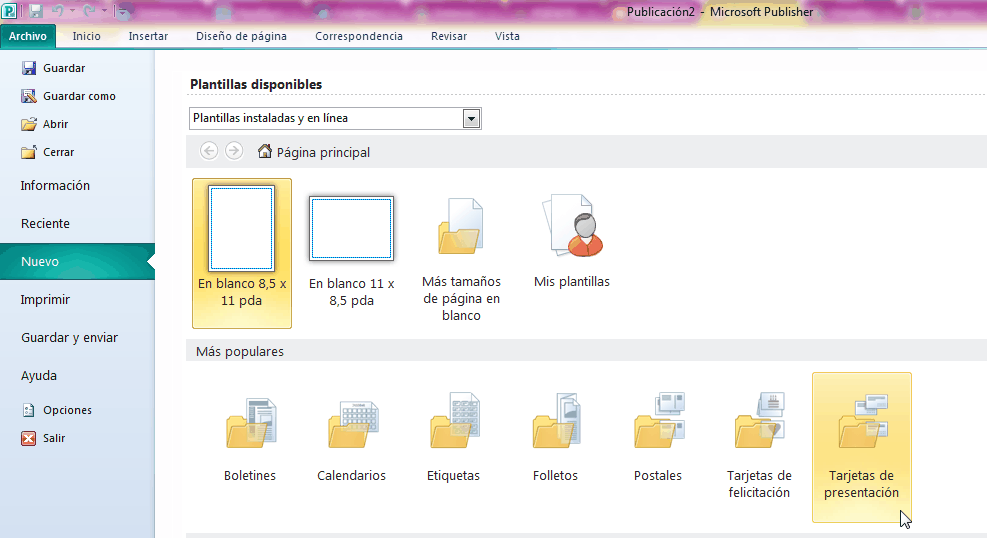Open the Publisher application icon menu
The image size is (987, 538).
click(9, 11)
